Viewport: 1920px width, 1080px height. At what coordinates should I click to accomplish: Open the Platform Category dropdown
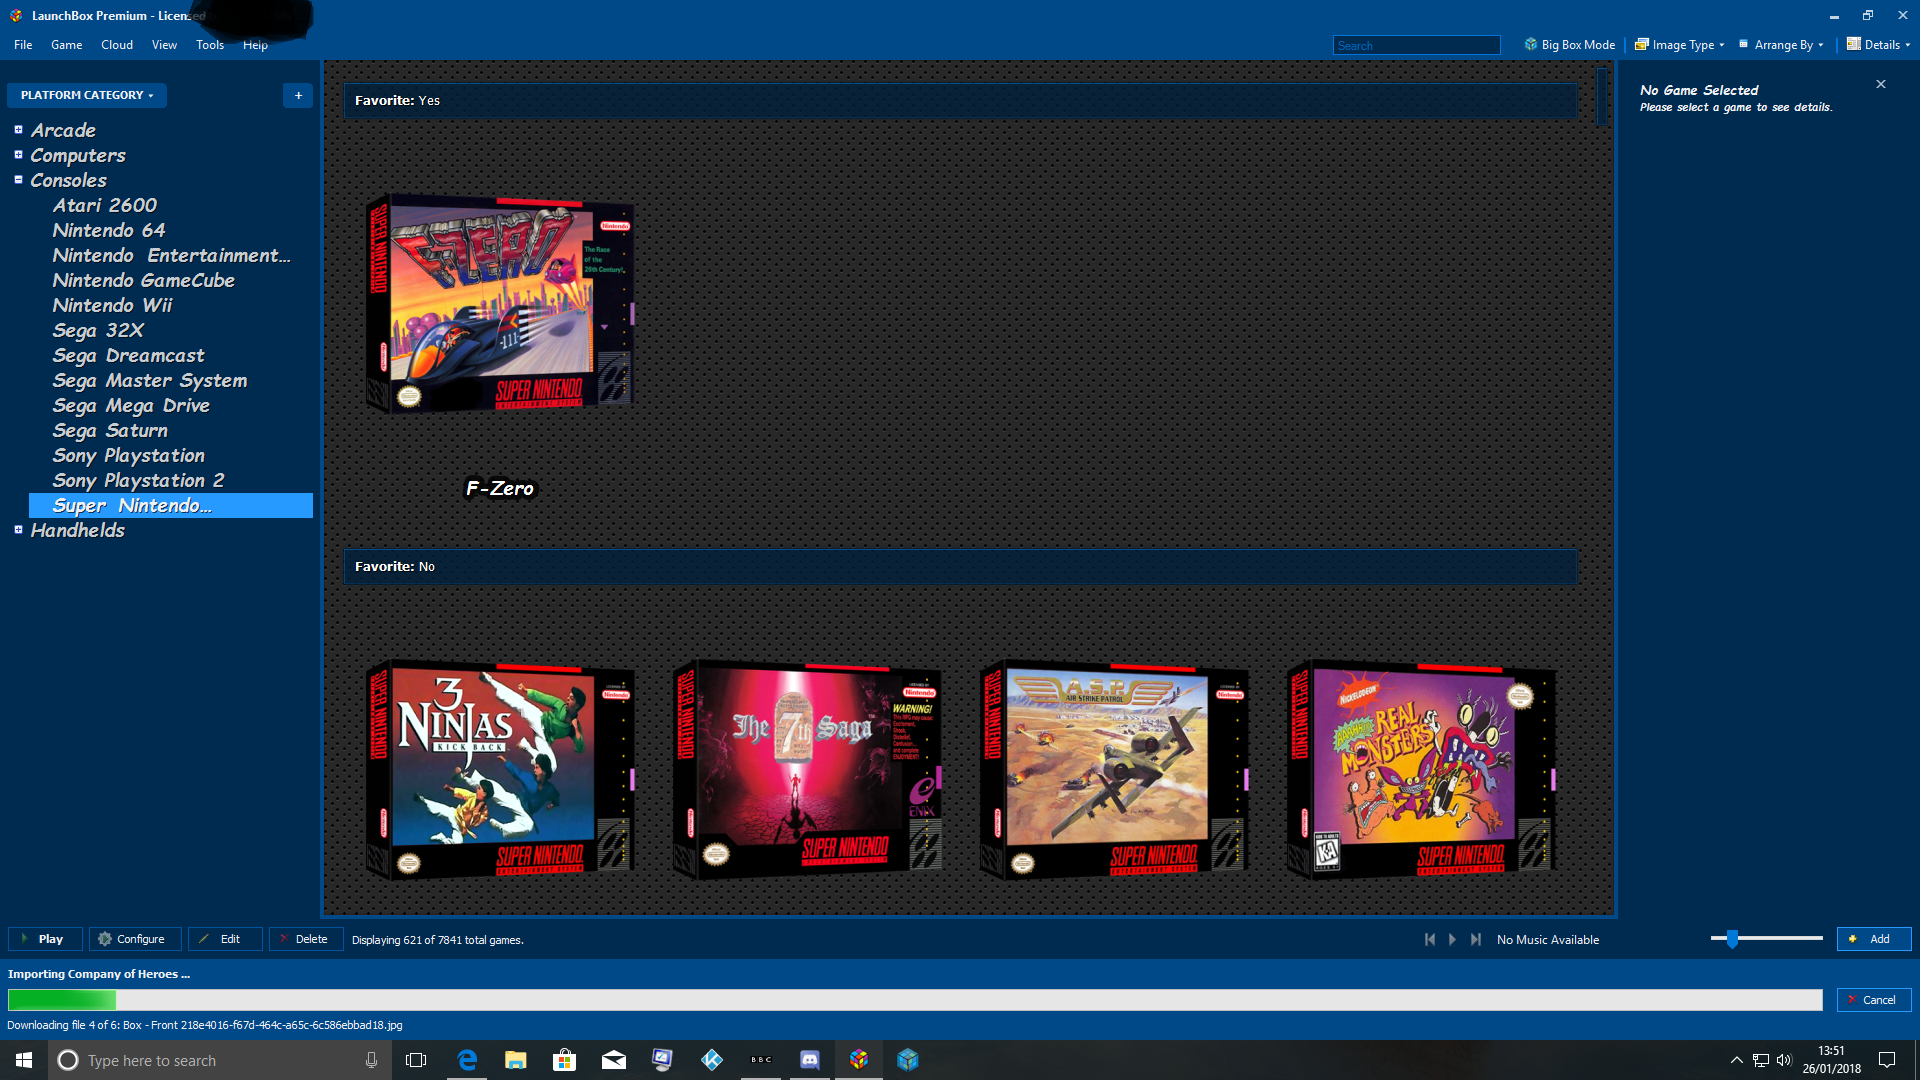point(87,95)
